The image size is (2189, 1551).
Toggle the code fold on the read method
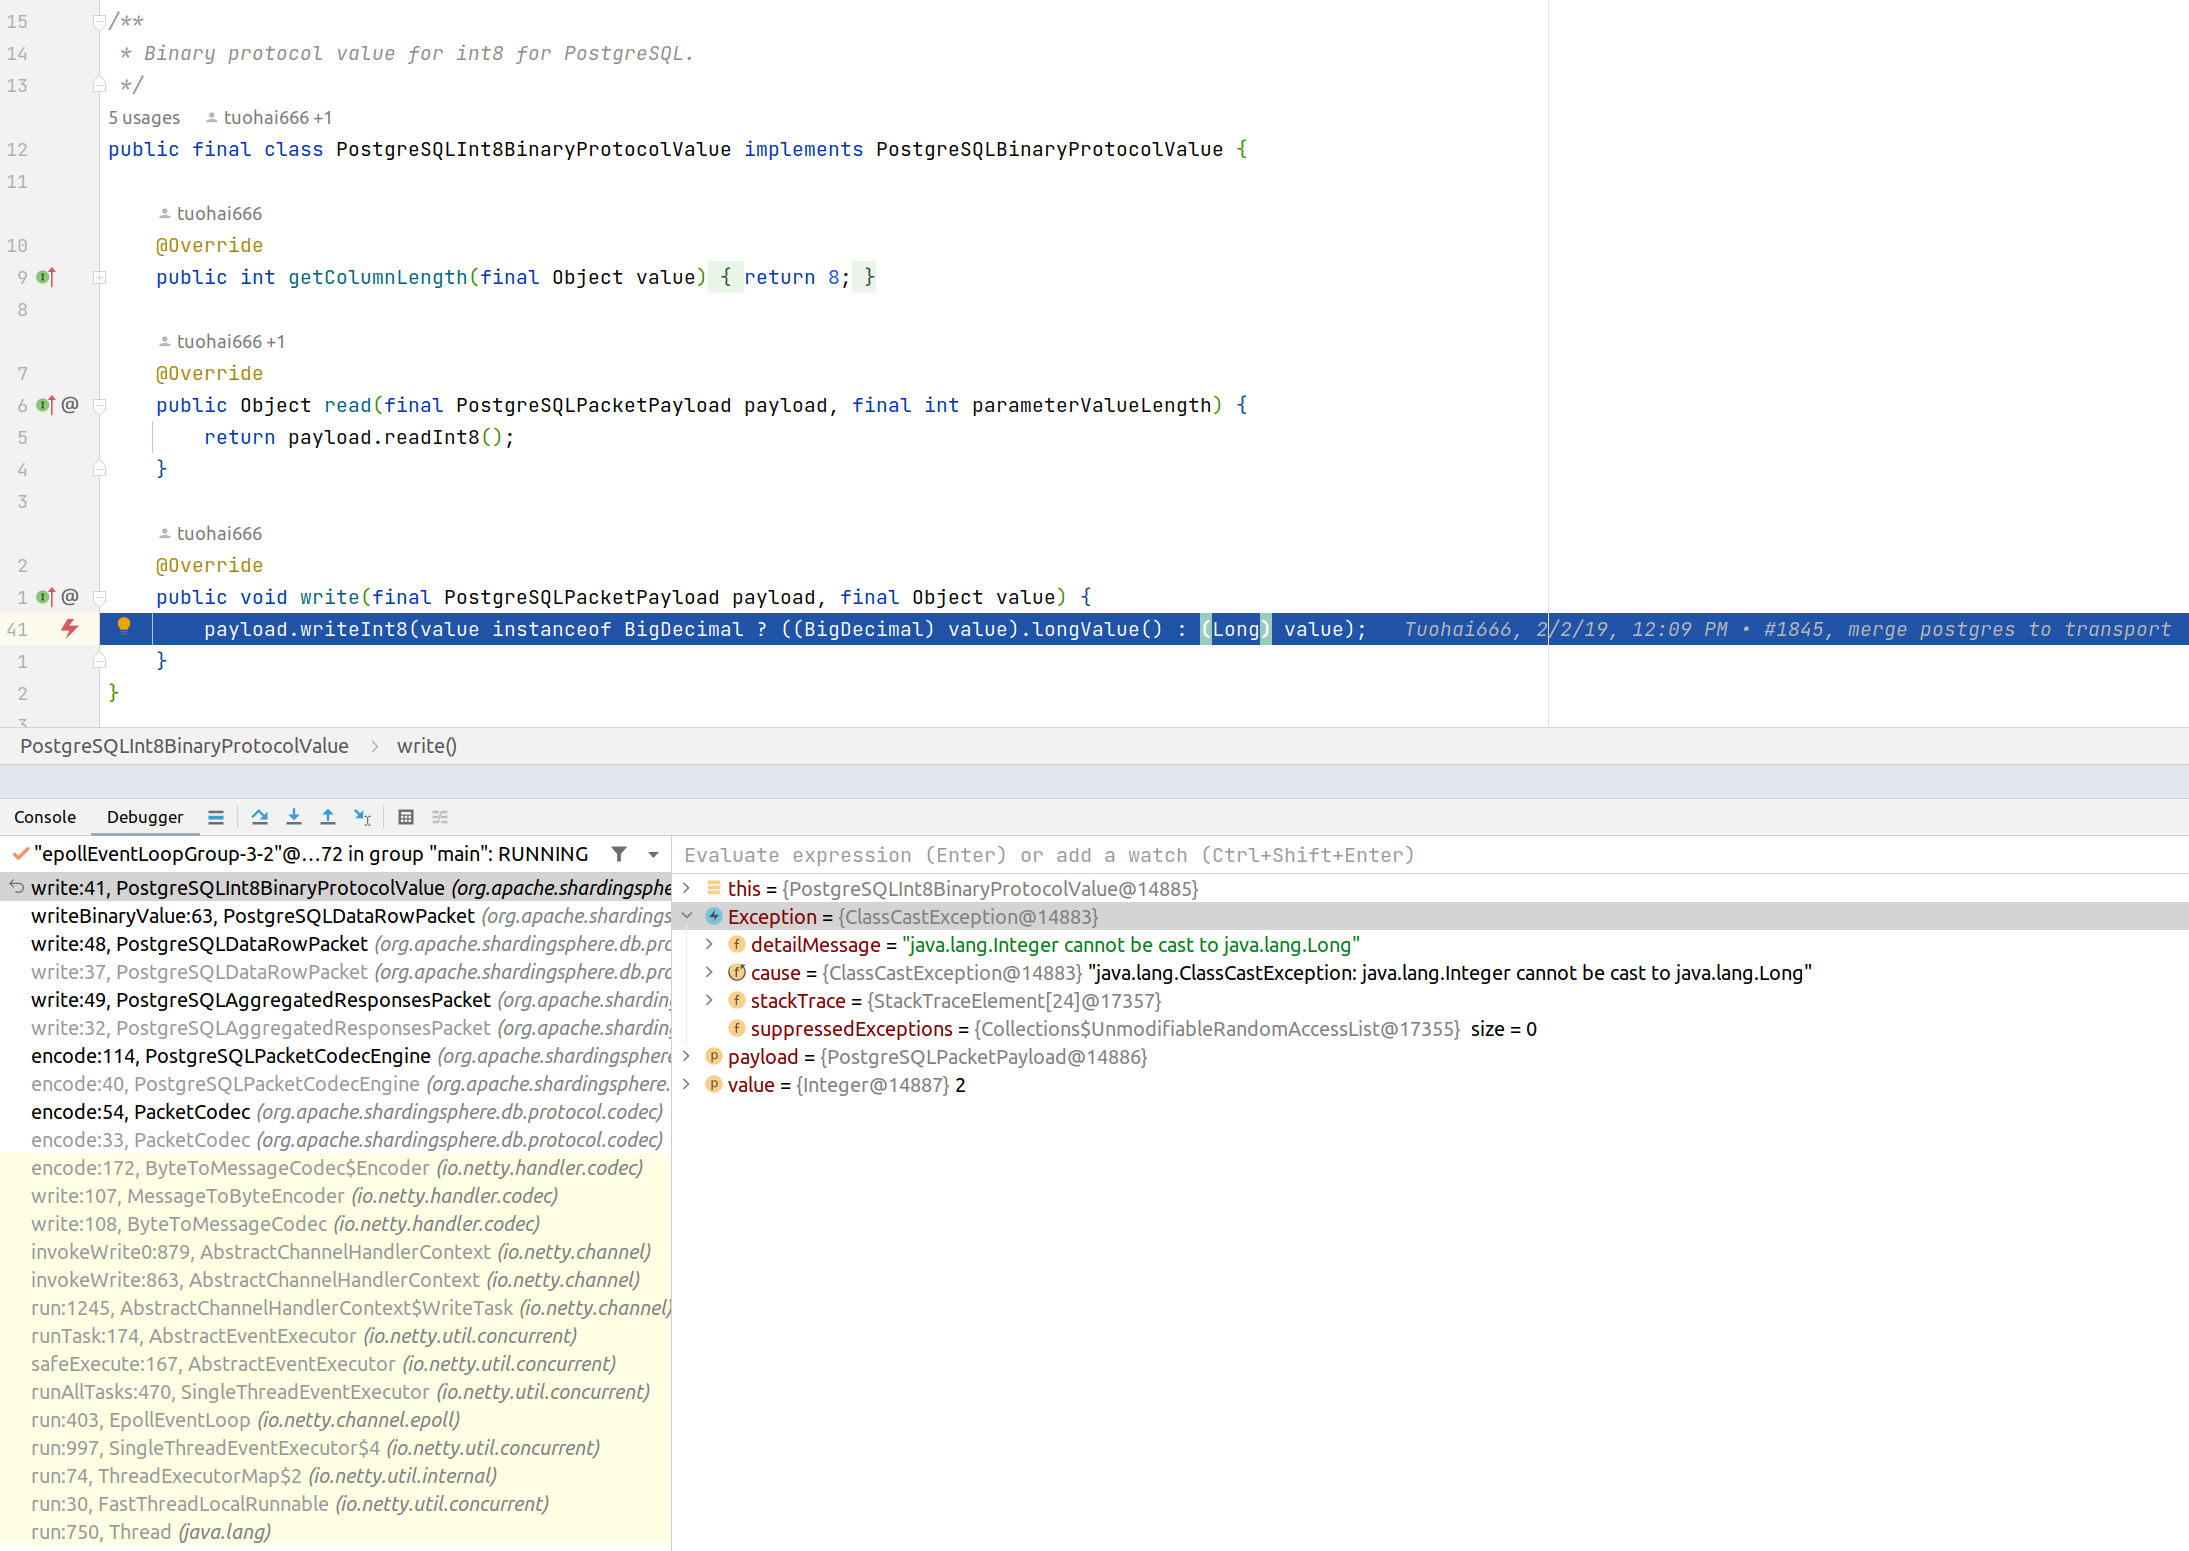click(x=99, y=405)
